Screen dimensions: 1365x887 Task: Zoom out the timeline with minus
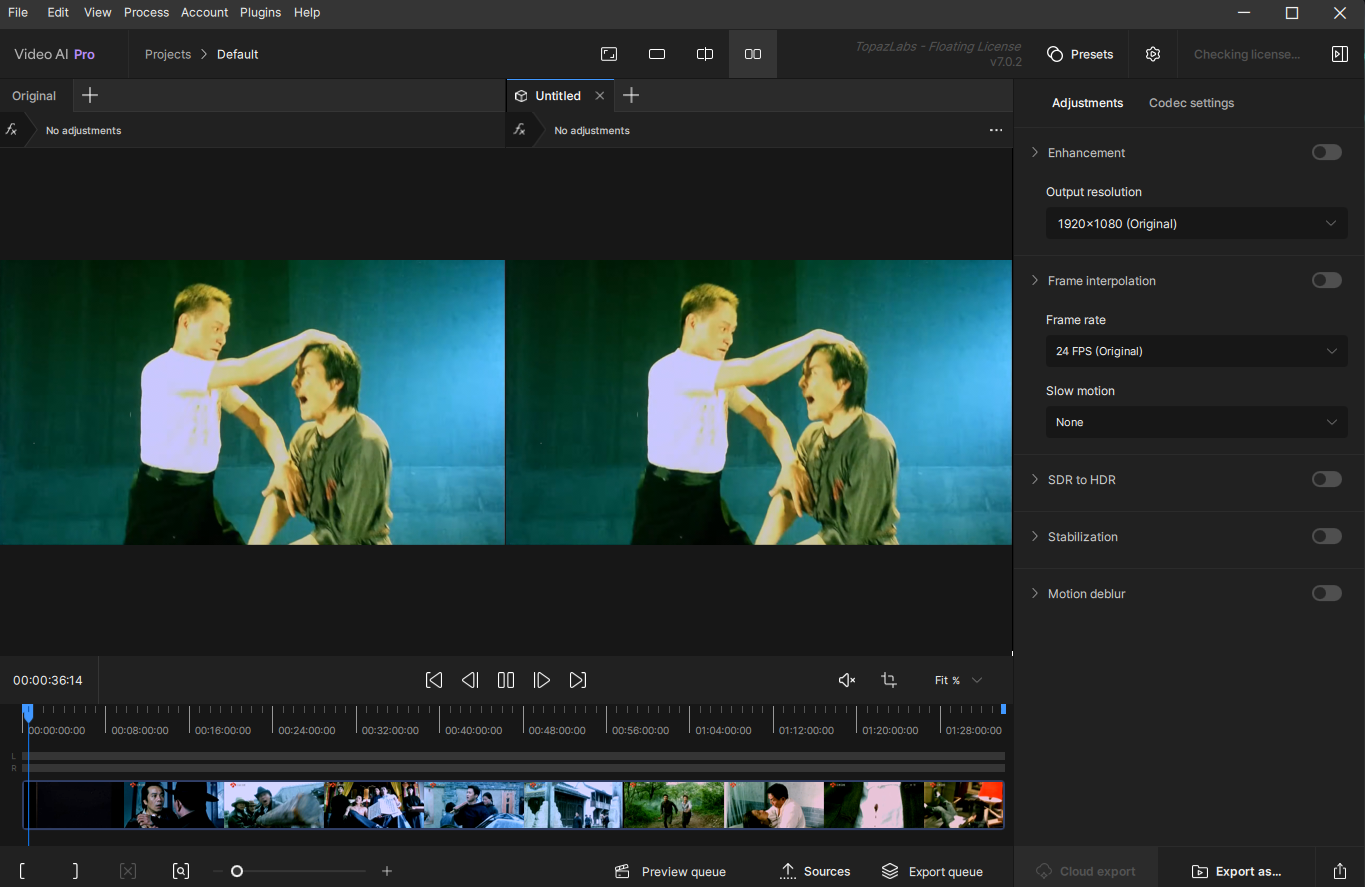point(218,871)
